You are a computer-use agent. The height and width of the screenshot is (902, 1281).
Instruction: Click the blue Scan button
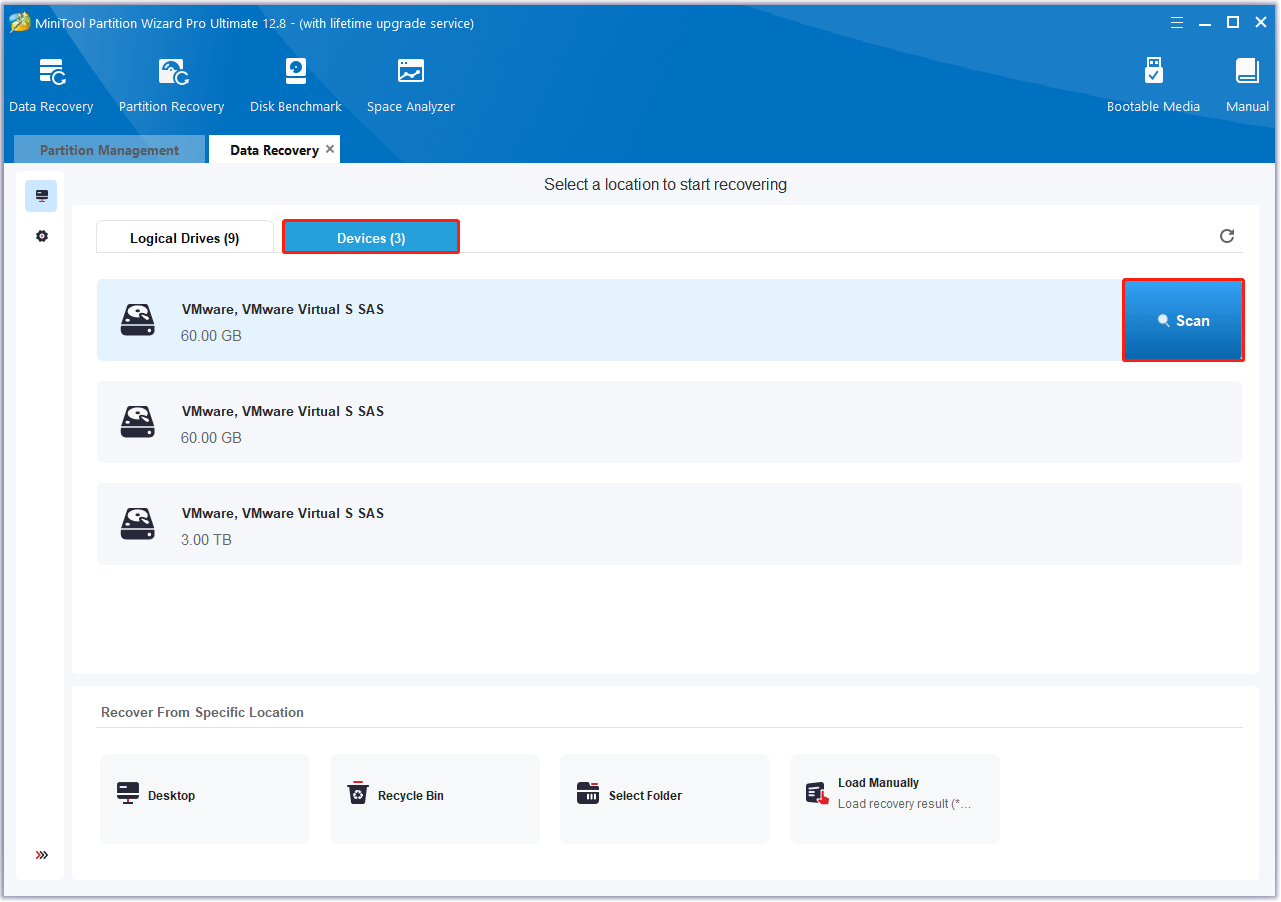click(1183, 320)
